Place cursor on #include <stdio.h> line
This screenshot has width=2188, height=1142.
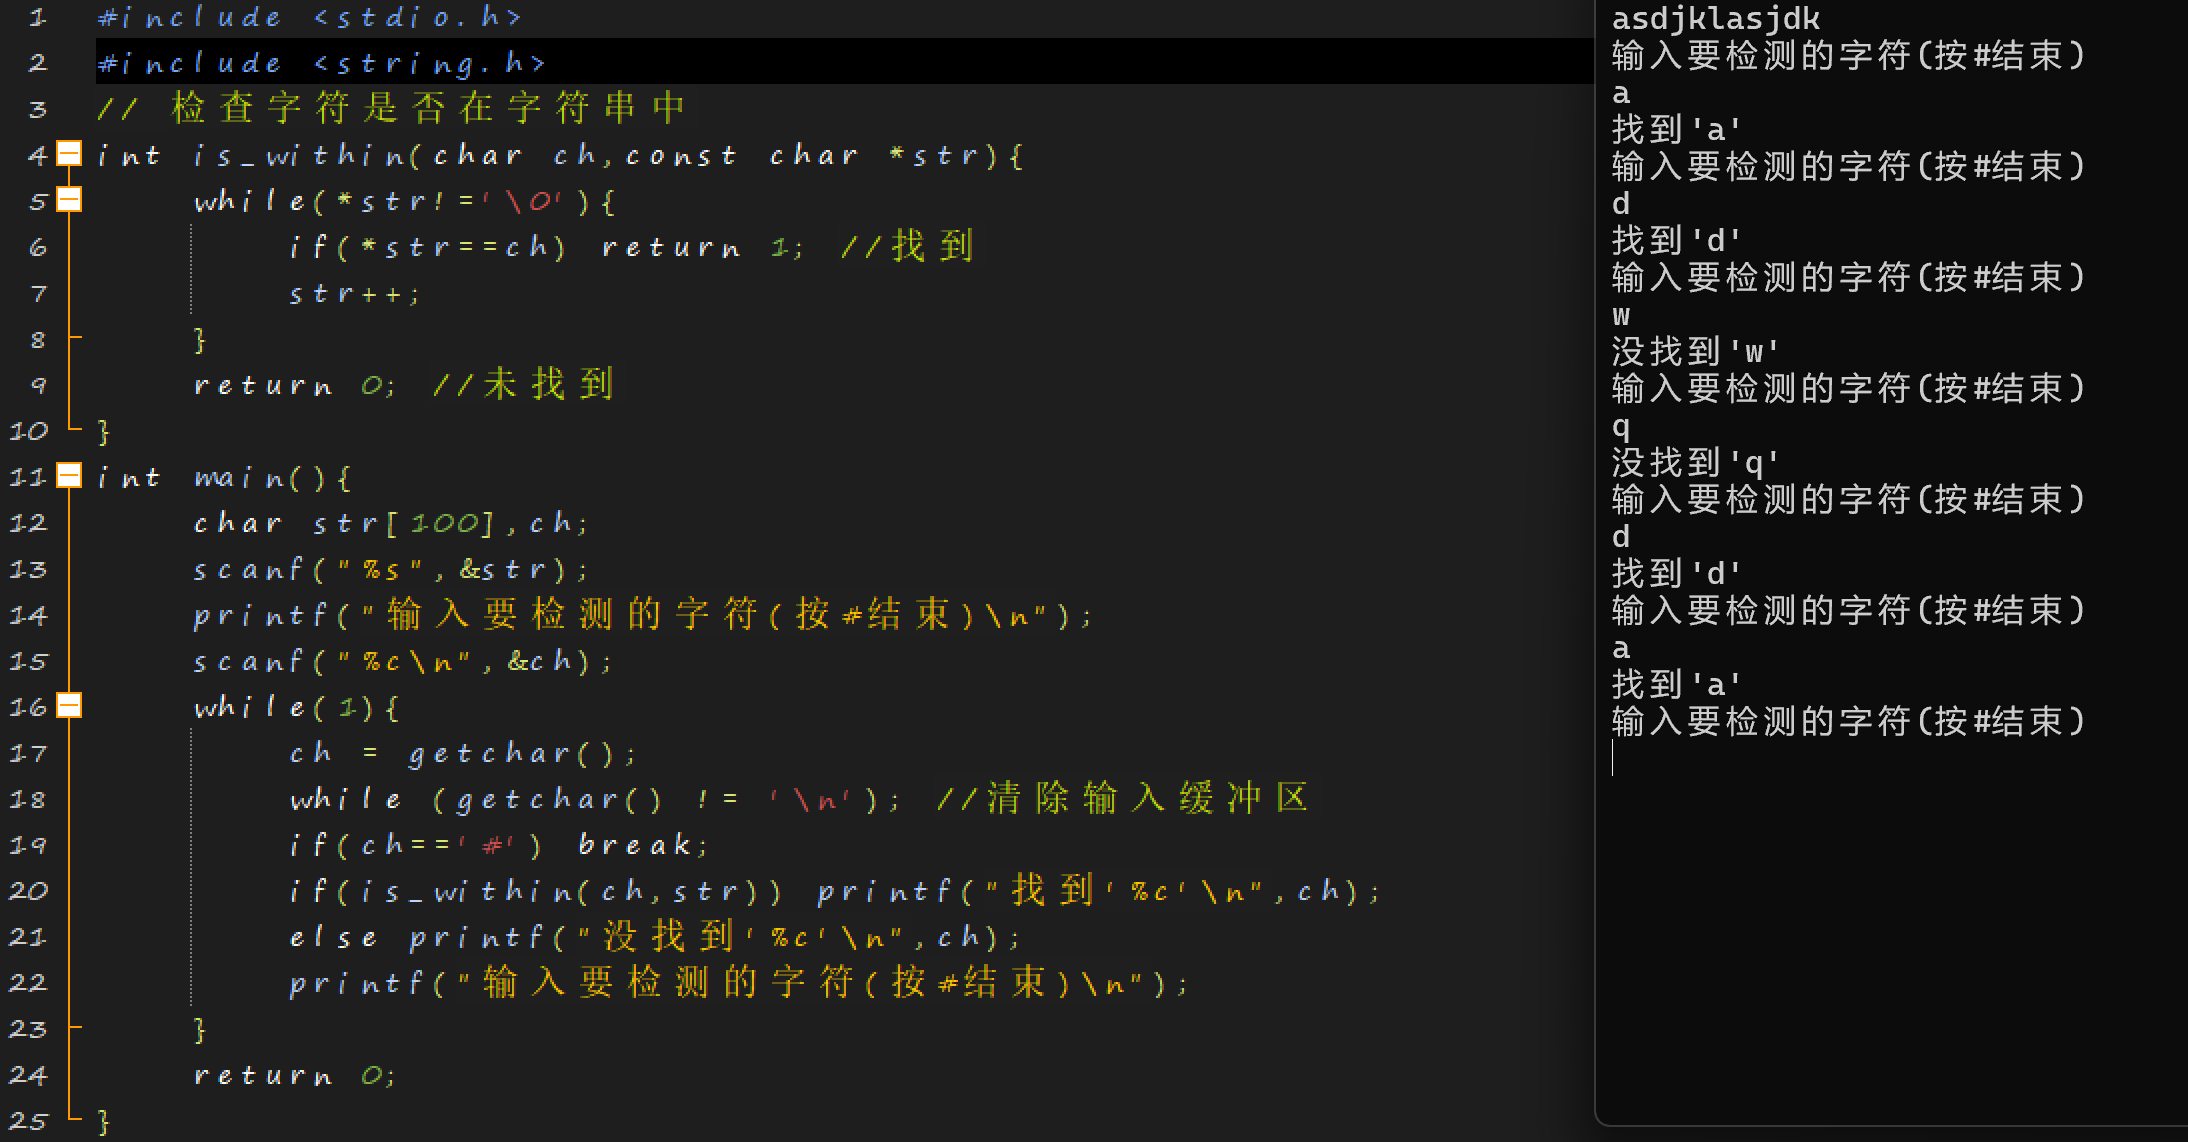[309, 17]
